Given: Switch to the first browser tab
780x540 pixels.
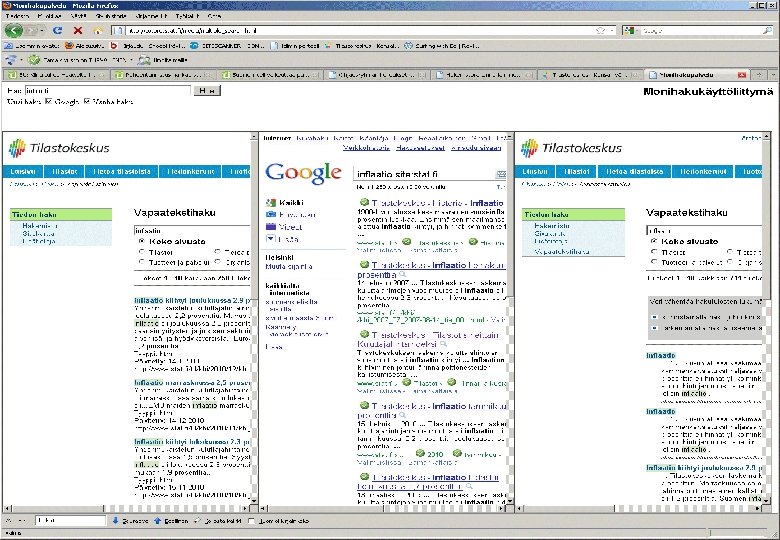Looking at the screenshot, I should click(55, 75).
